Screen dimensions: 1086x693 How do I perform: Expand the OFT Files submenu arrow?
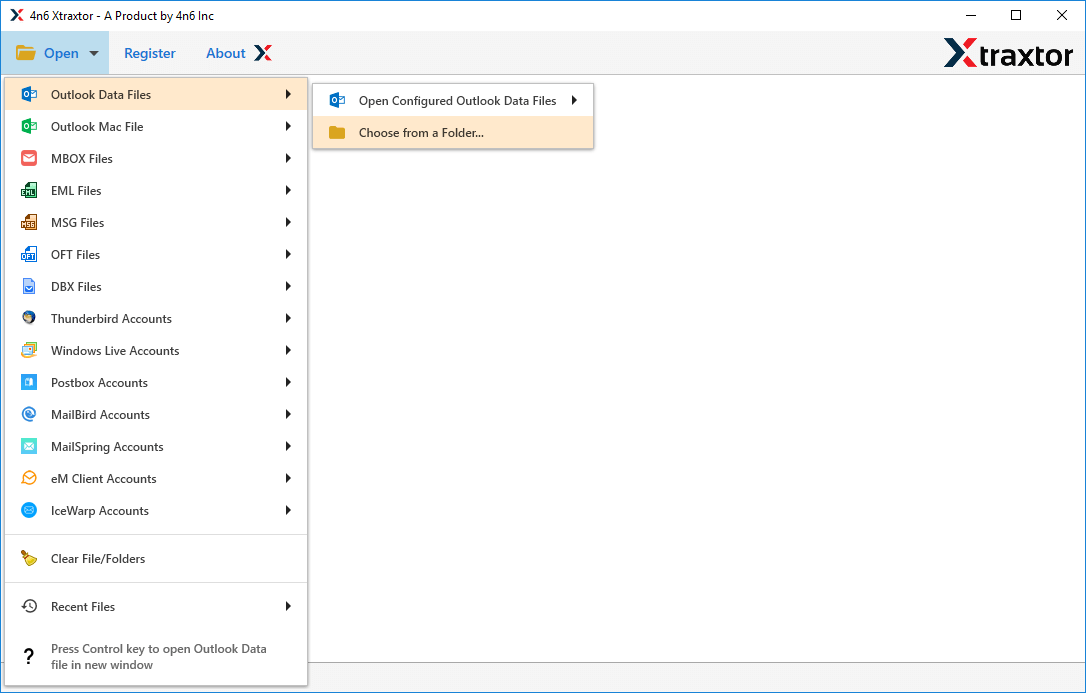click(288, 255)
